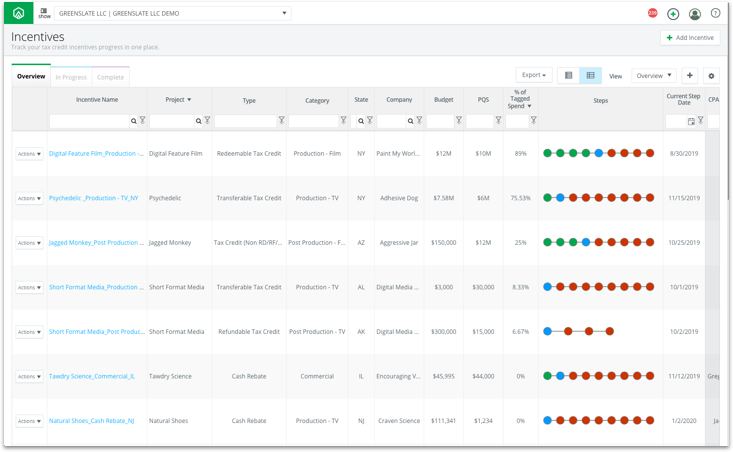Open Short Format Media_Production incentive link
Viewport: 733px width, 452px height.
[x=96, y=287]
